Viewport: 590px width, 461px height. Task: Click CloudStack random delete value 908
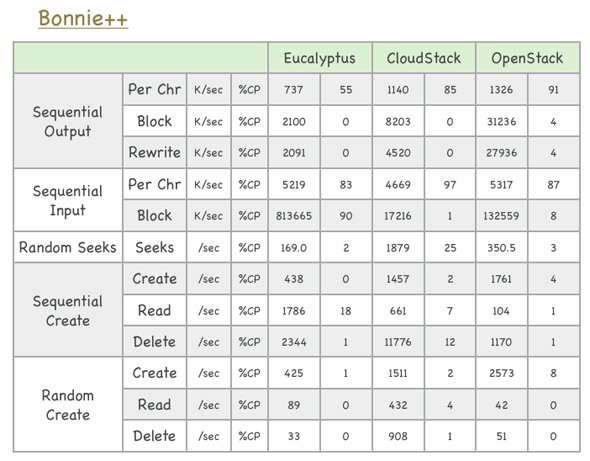pyautogui.click(x=398, y=436)
